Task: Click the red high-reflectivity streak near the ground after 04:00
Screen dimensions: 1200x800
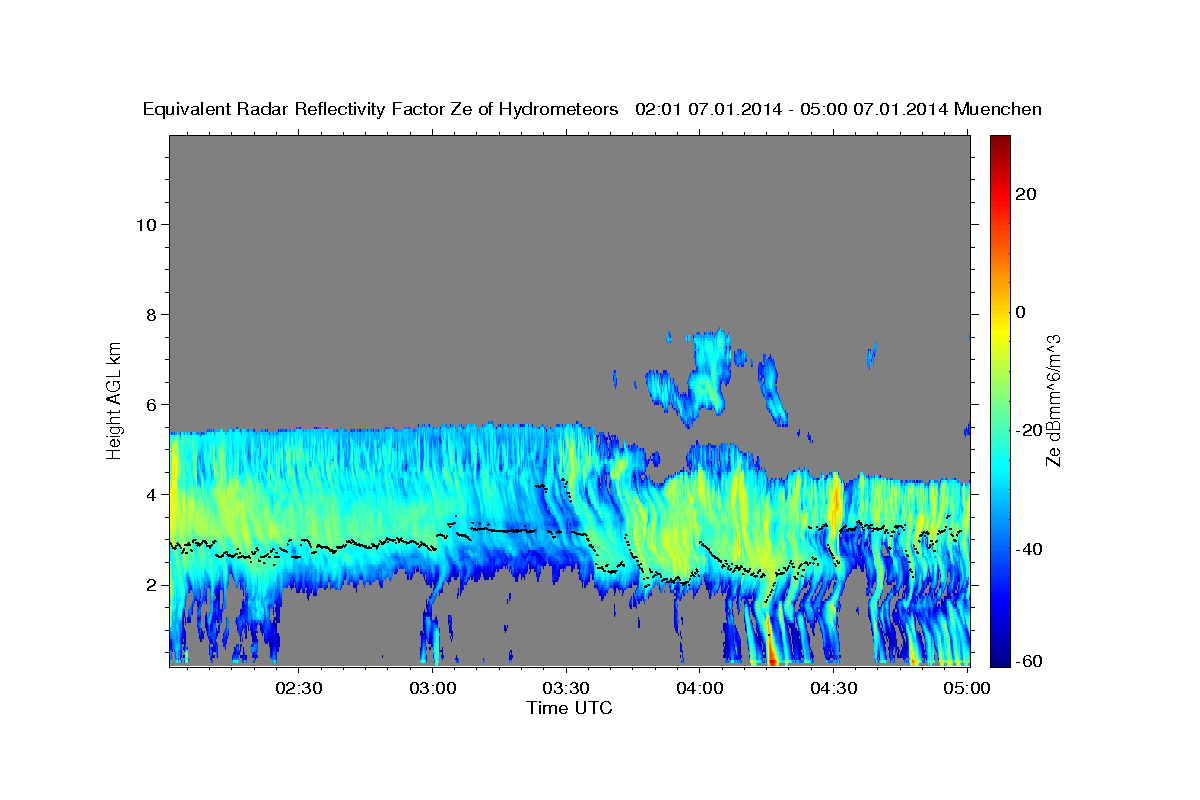Action: pyautogui.click(x=770, y=645)
